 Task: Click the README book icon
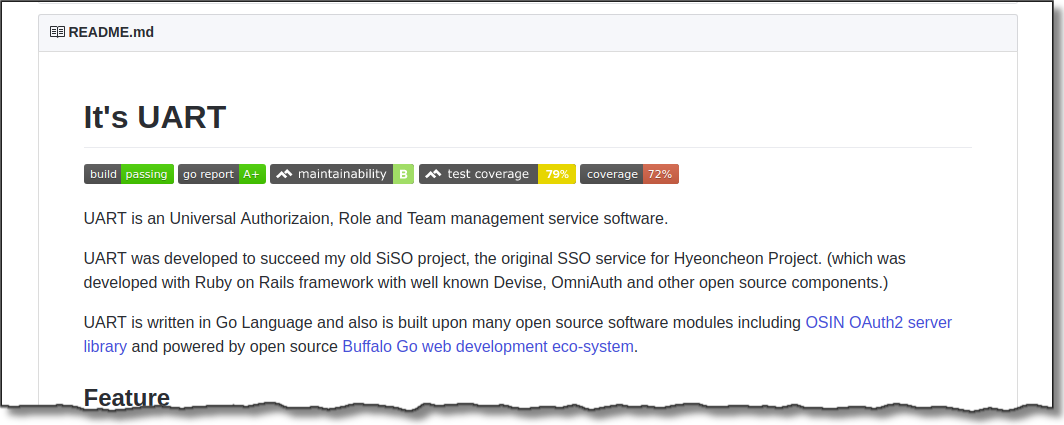(x=57, y=32)
